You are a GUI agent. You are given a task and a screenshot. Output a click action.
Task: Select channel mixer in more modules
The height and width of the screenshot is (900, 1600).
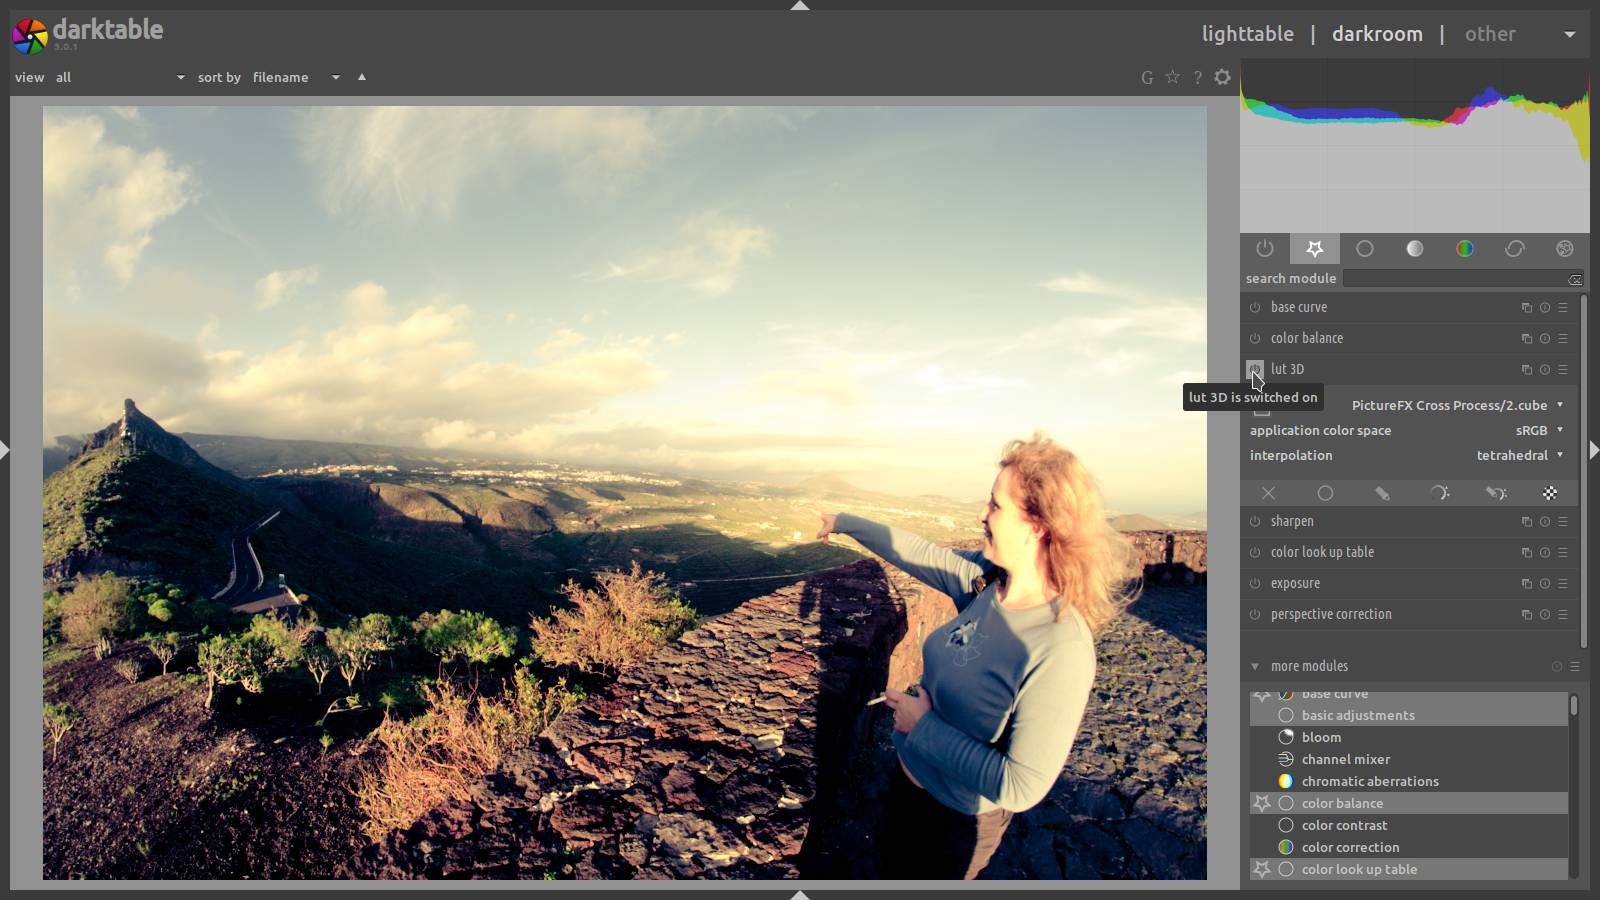pyautogui.click(x=1409, y=759)
